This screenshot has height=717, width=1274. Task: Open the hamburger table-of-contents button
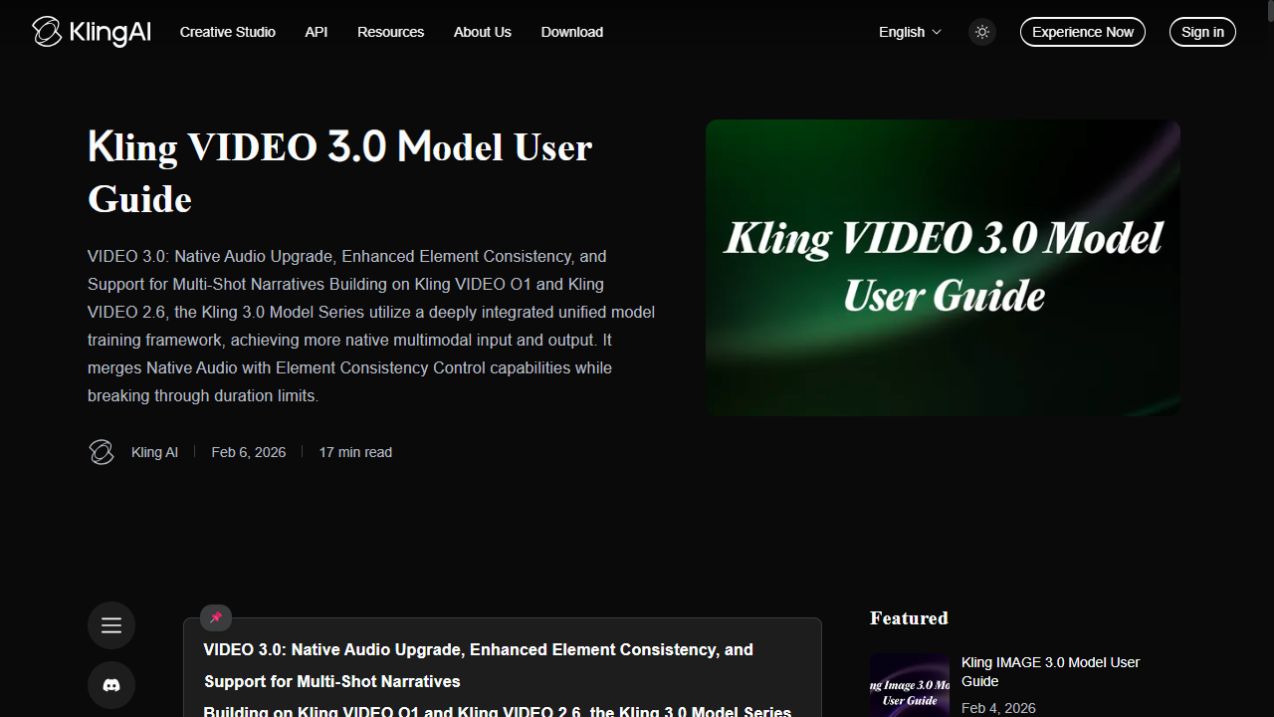pos(111,625)
